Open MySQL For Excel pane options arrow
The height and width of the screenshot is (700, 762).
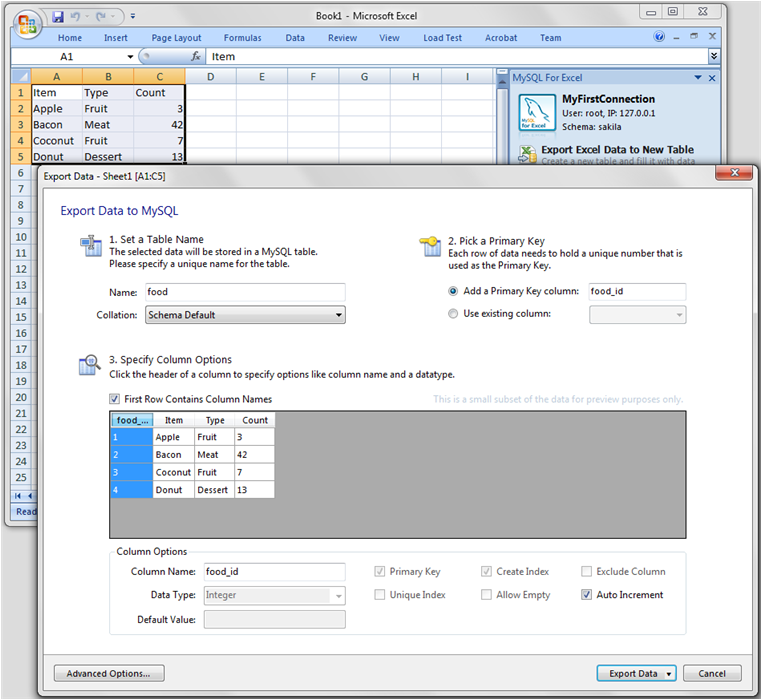698,78
